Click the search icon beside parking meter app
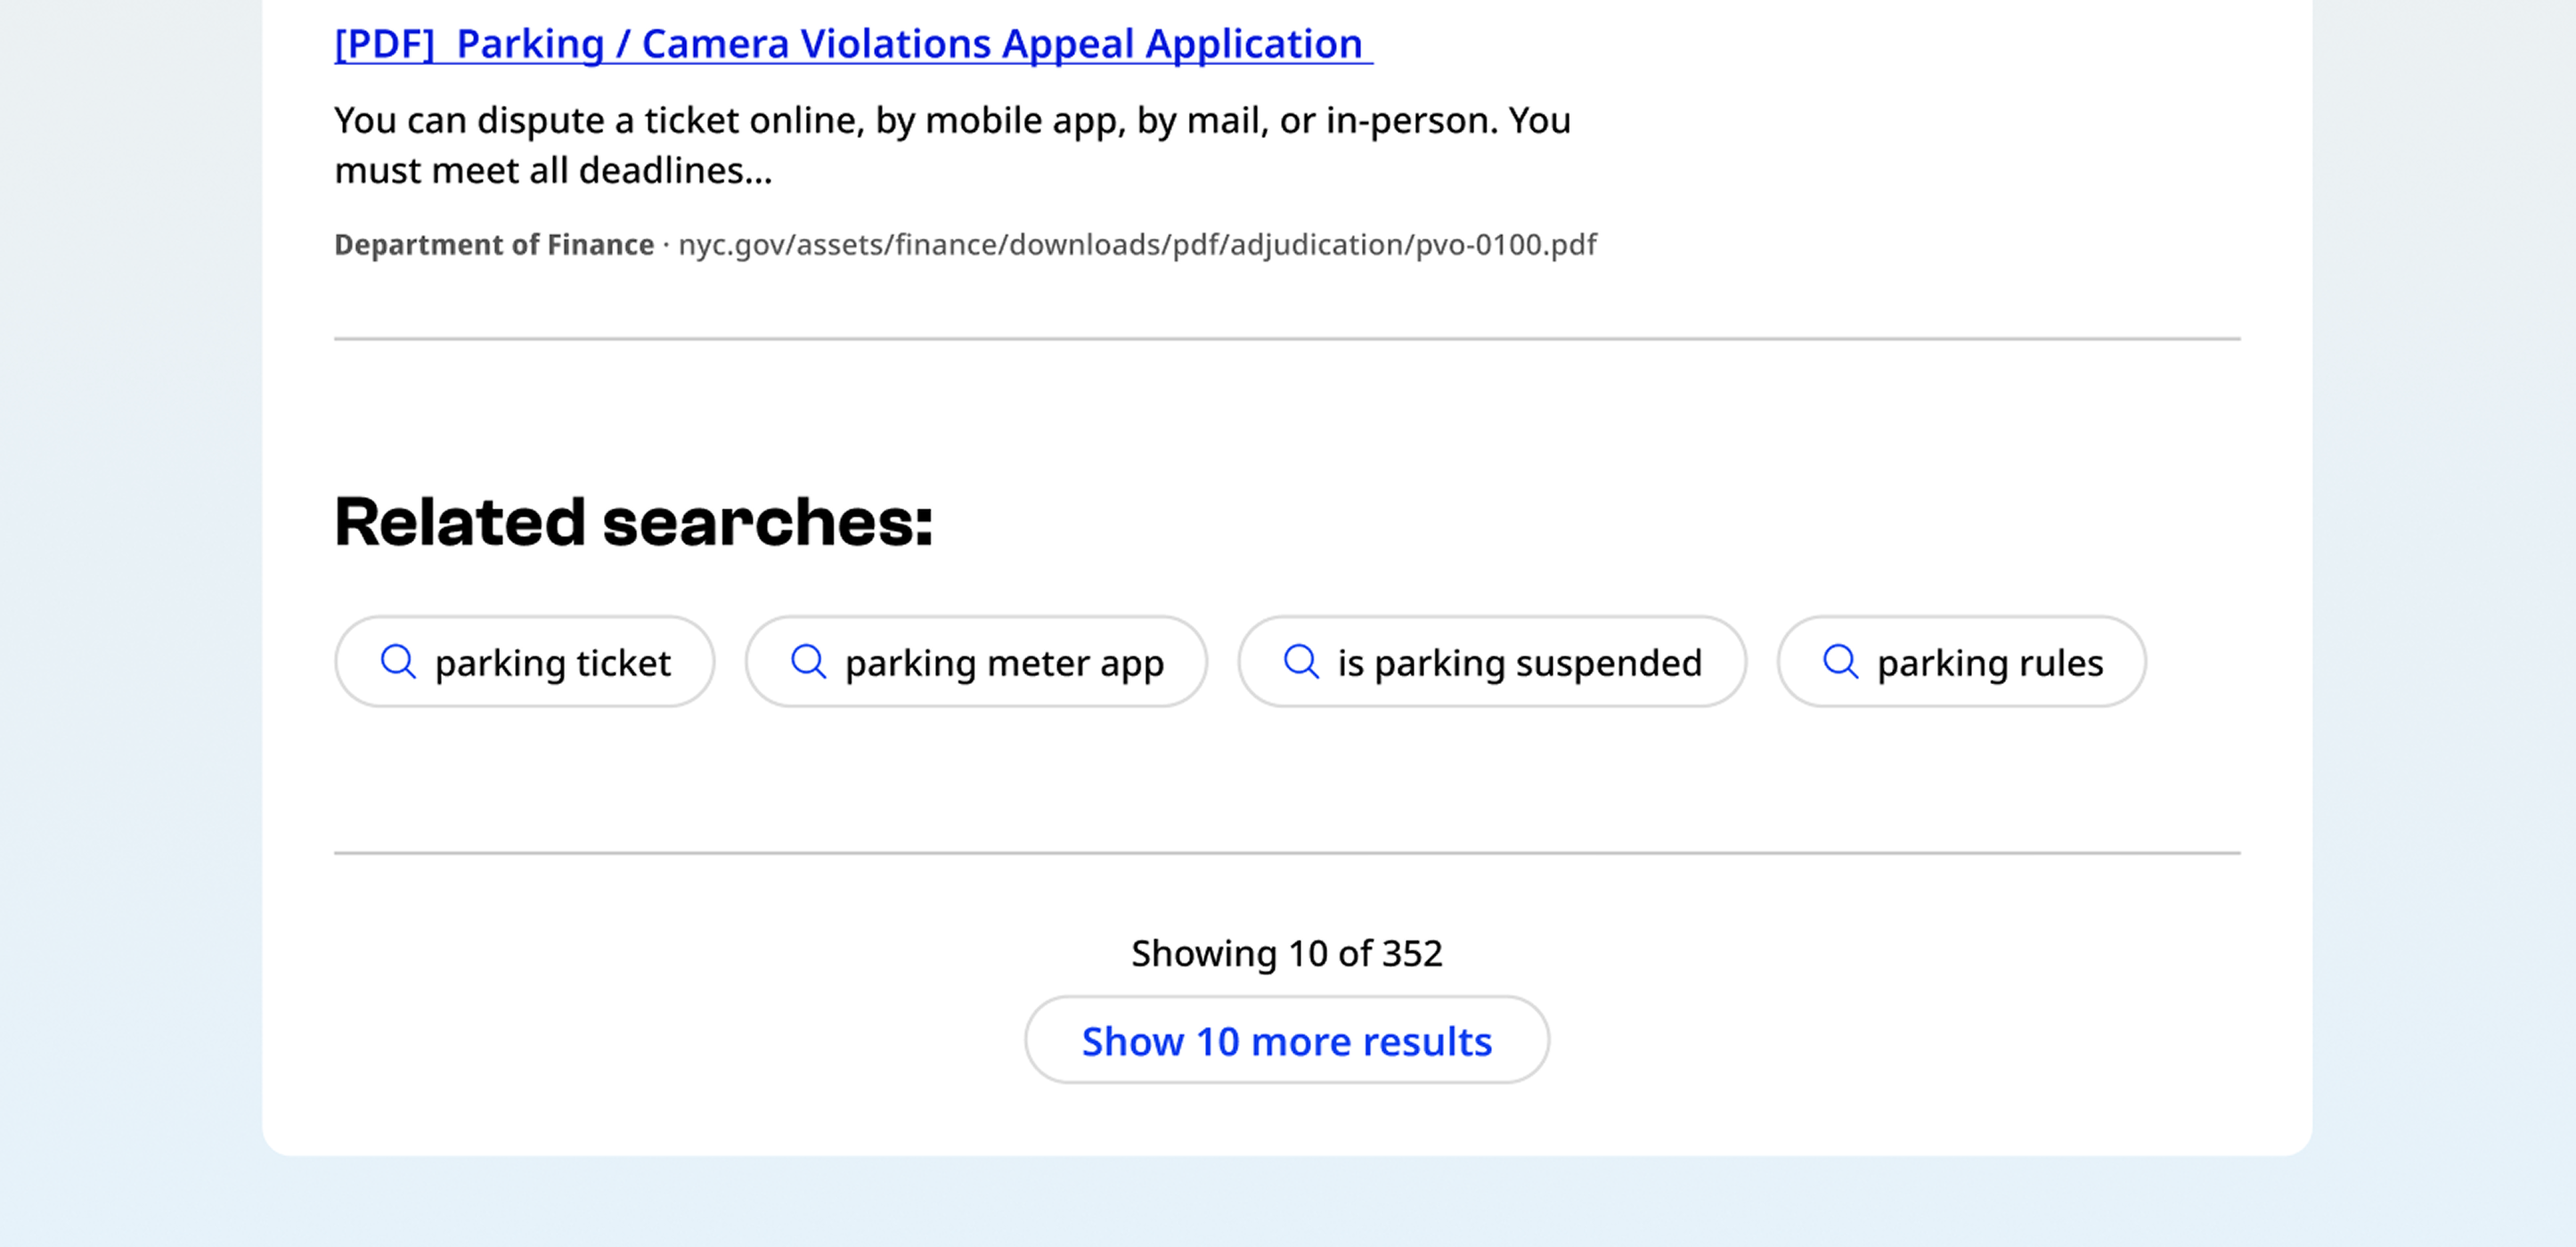The image size is (2576, 1247). [x=809, y=661]
